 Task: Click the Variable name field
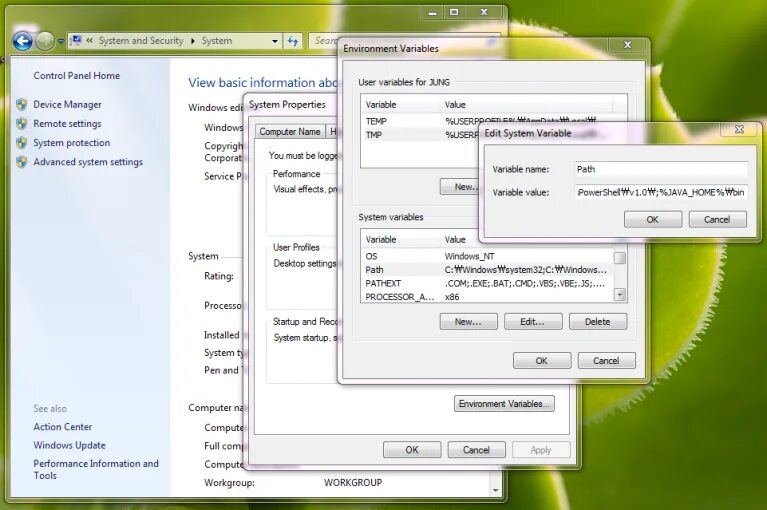(661, 169)
